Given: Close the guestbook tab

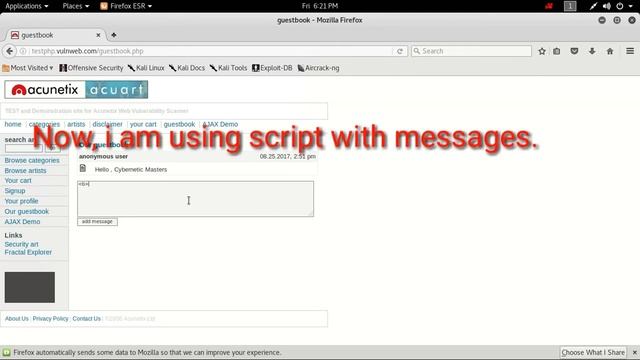Looking at the screenshot, I should click(98, 35).
